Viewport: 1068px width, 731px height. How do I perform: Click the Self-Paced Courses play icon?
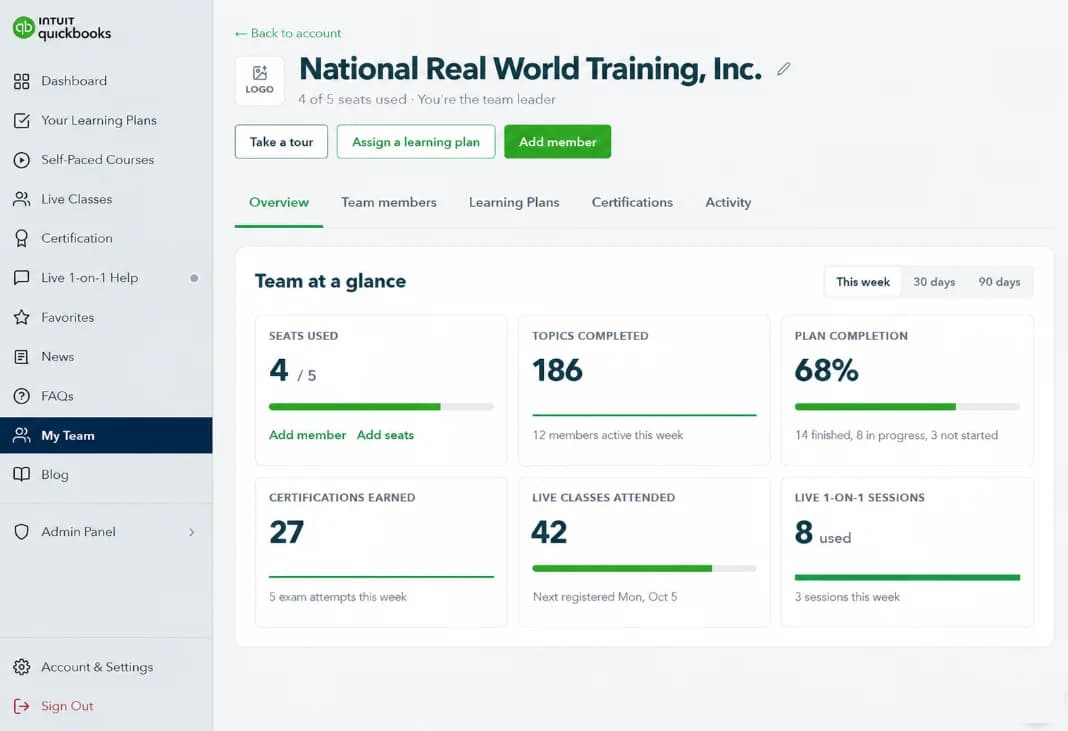click(22, 160)
